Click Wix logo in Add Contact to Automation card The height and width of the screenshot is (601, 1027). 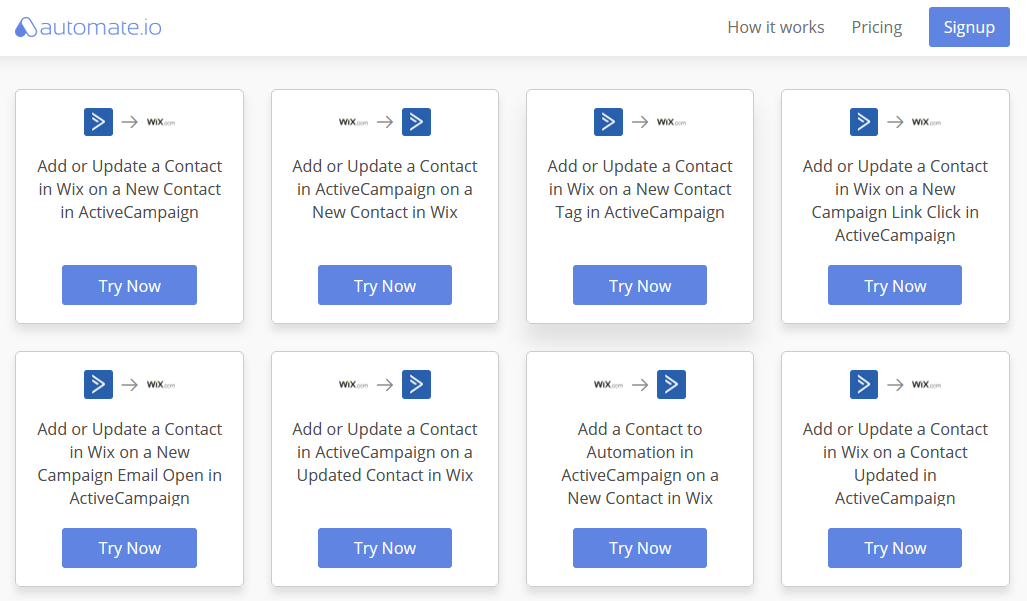click(608, 384)
